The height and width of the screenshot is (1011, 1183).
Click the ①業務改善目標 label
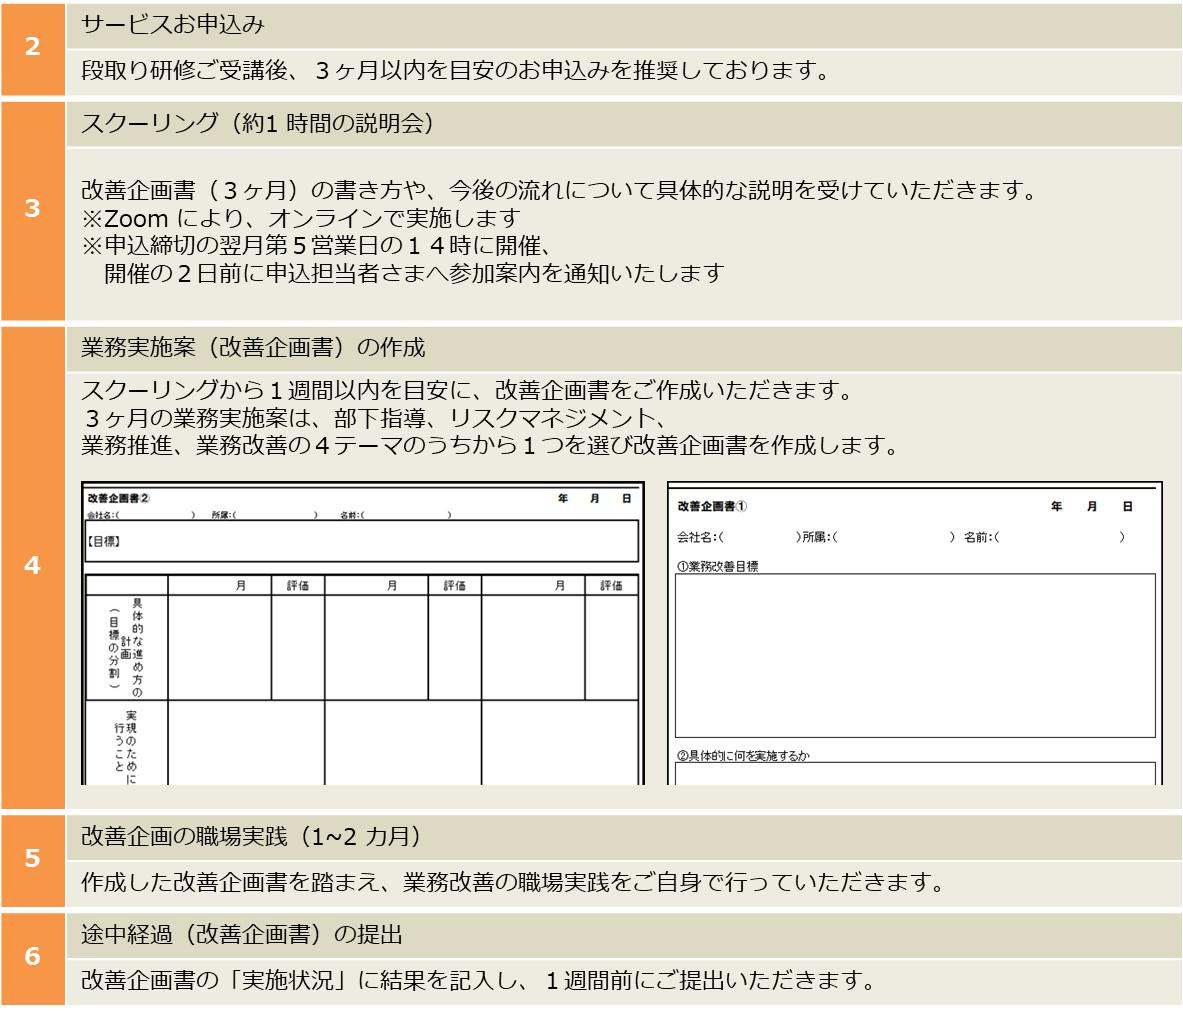click(x=717, y=566)
